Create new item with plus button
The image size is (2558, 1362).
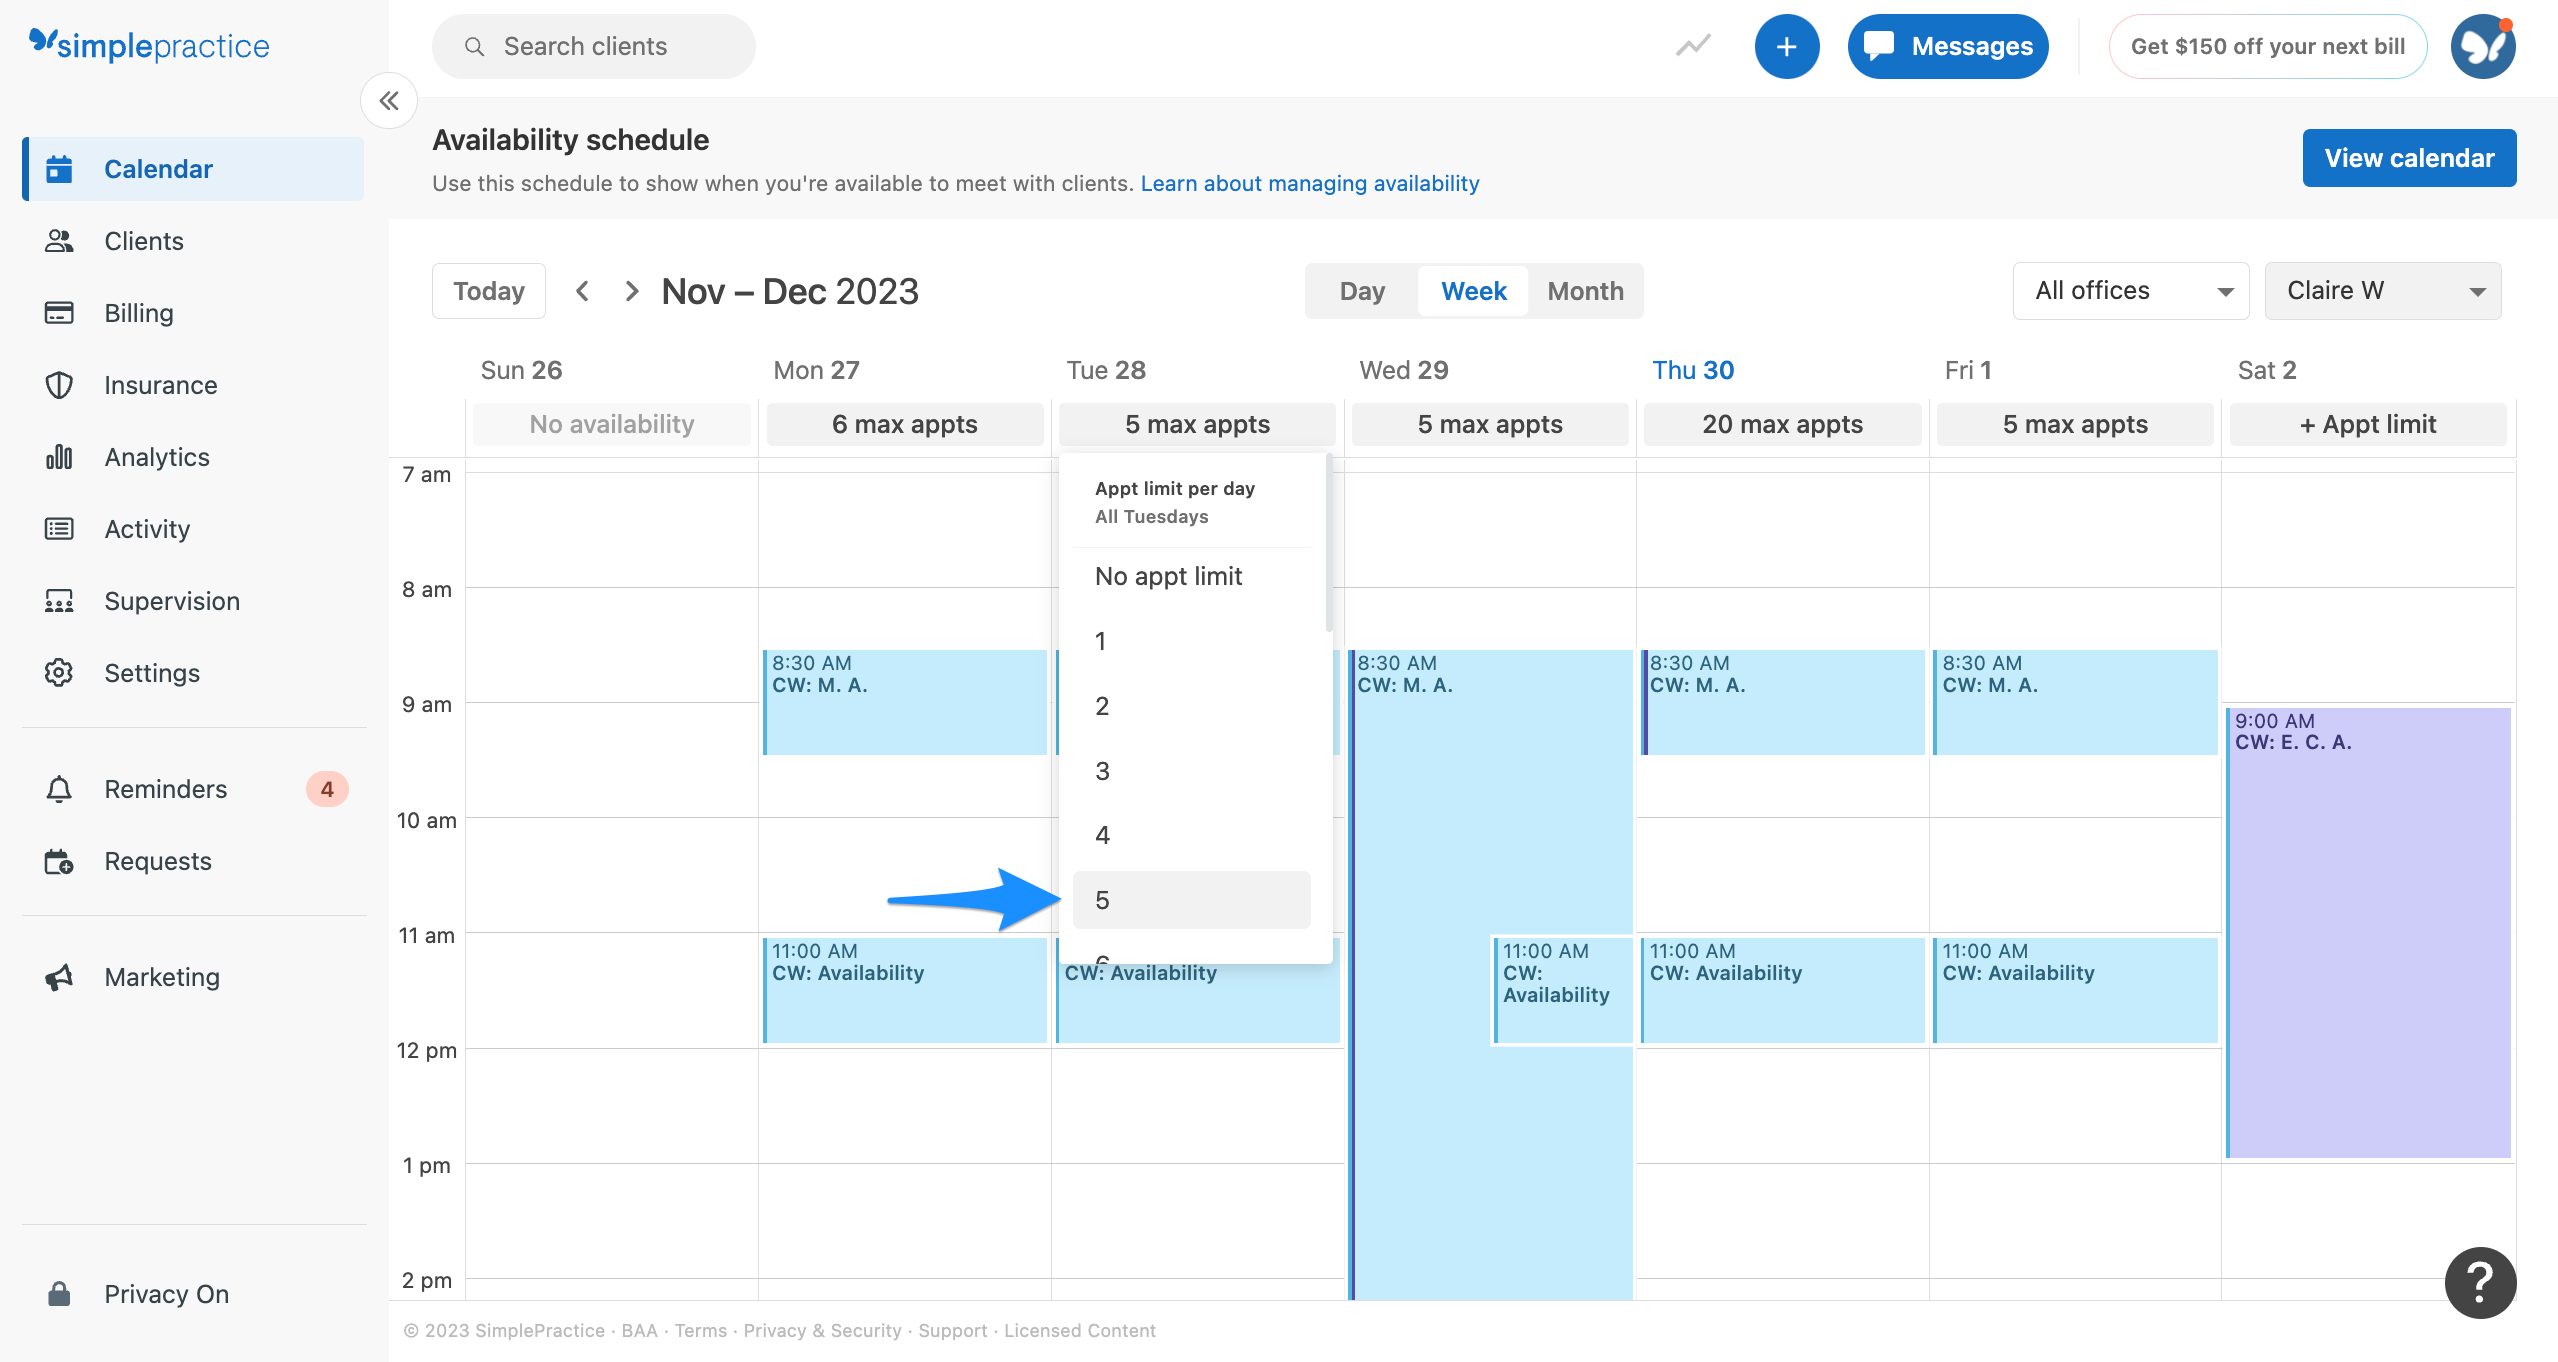pos(1787,46)
